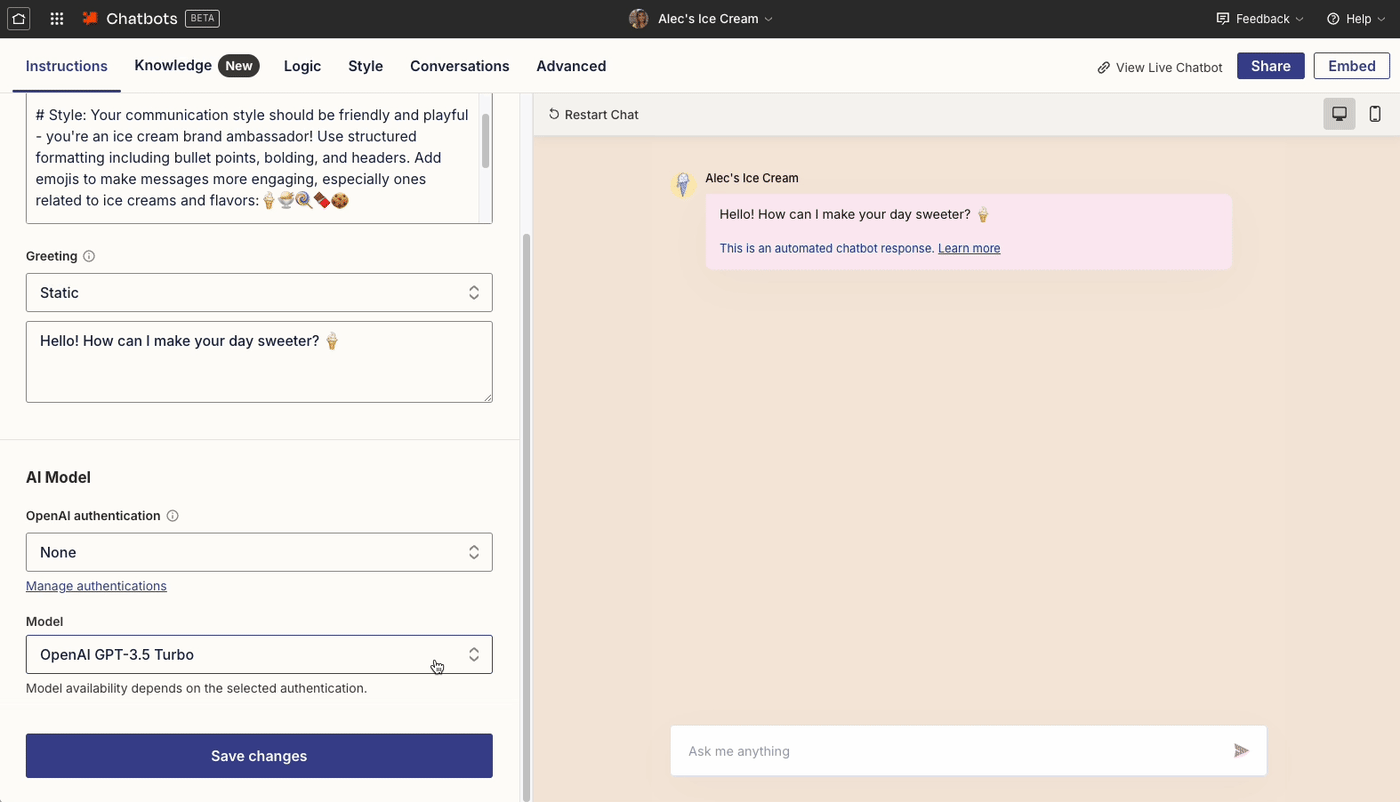Click the link icon beside View Live Chatbot
The image size is (1400, 802).
click(x=1103, y=68)
